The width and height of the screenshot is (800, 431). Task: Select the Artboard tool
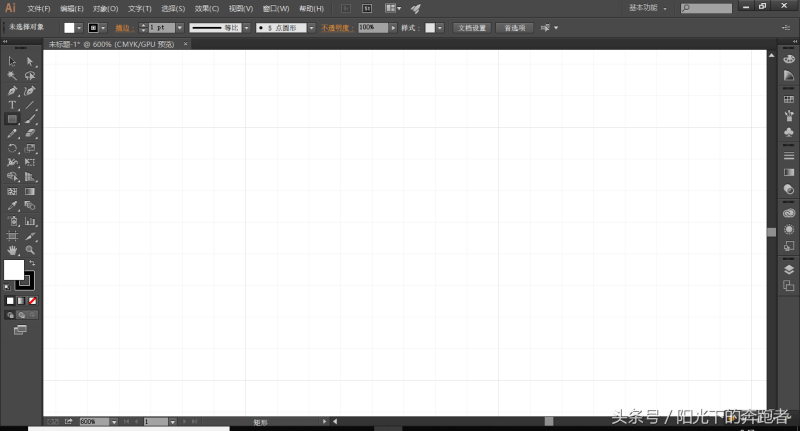pyautogui.click(x=12, y=236)
